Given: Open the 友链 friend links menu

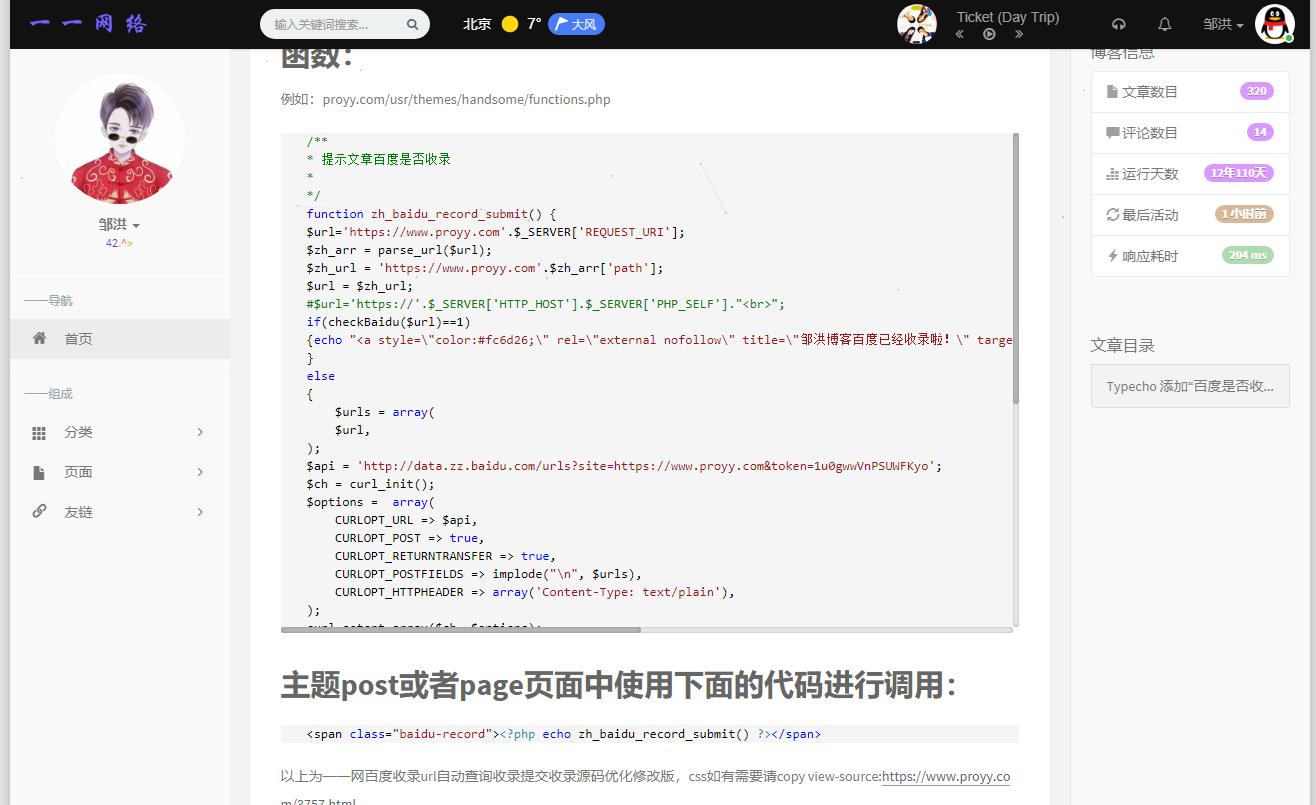Looking at the screenshot, I should (120, 512).
